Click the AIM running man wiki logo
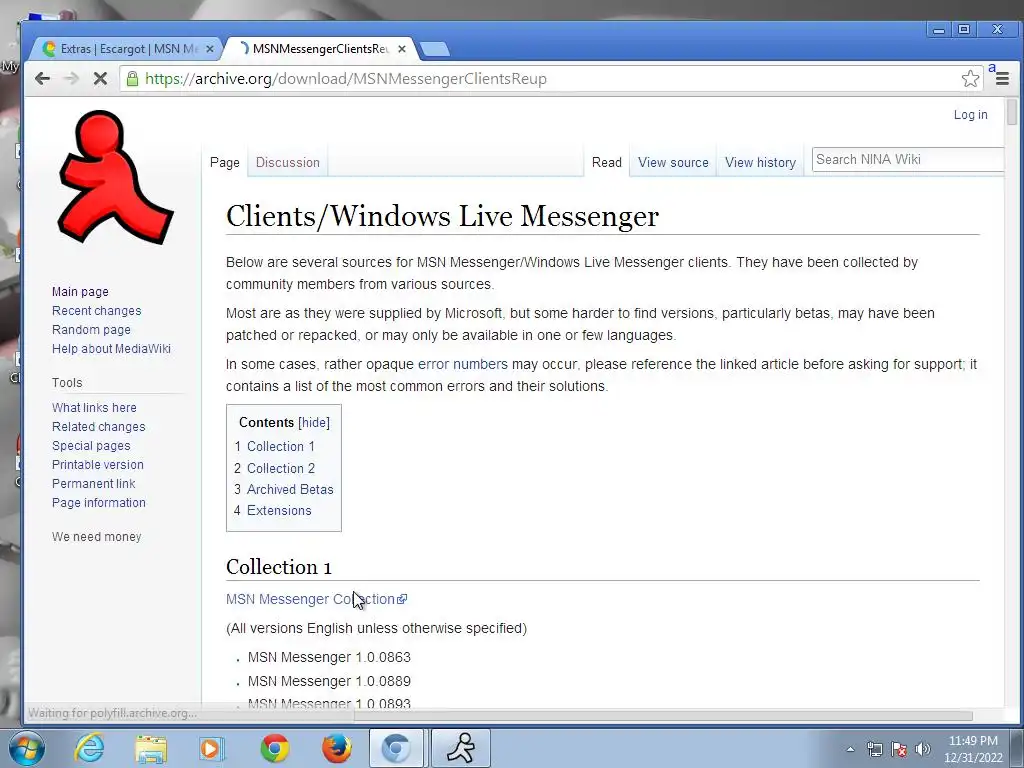 point(116,177)
